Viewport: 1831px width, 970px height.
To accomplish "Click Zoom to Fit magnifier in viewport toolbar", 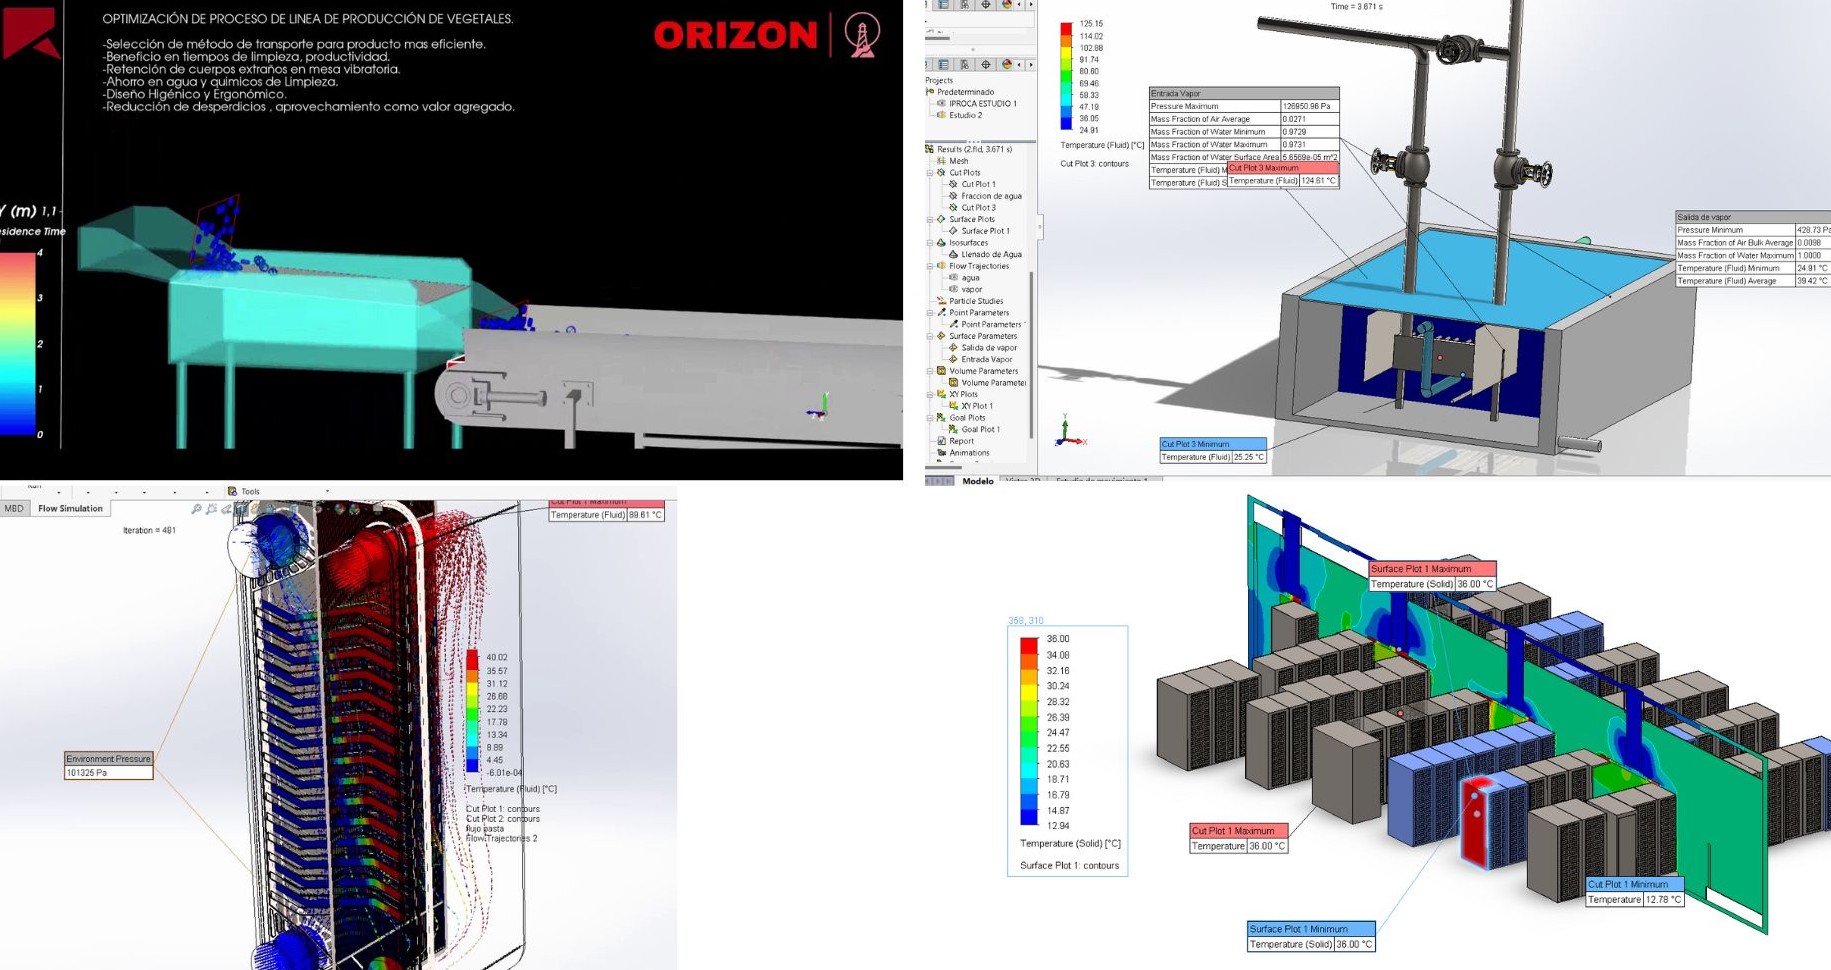I will 196,509.
